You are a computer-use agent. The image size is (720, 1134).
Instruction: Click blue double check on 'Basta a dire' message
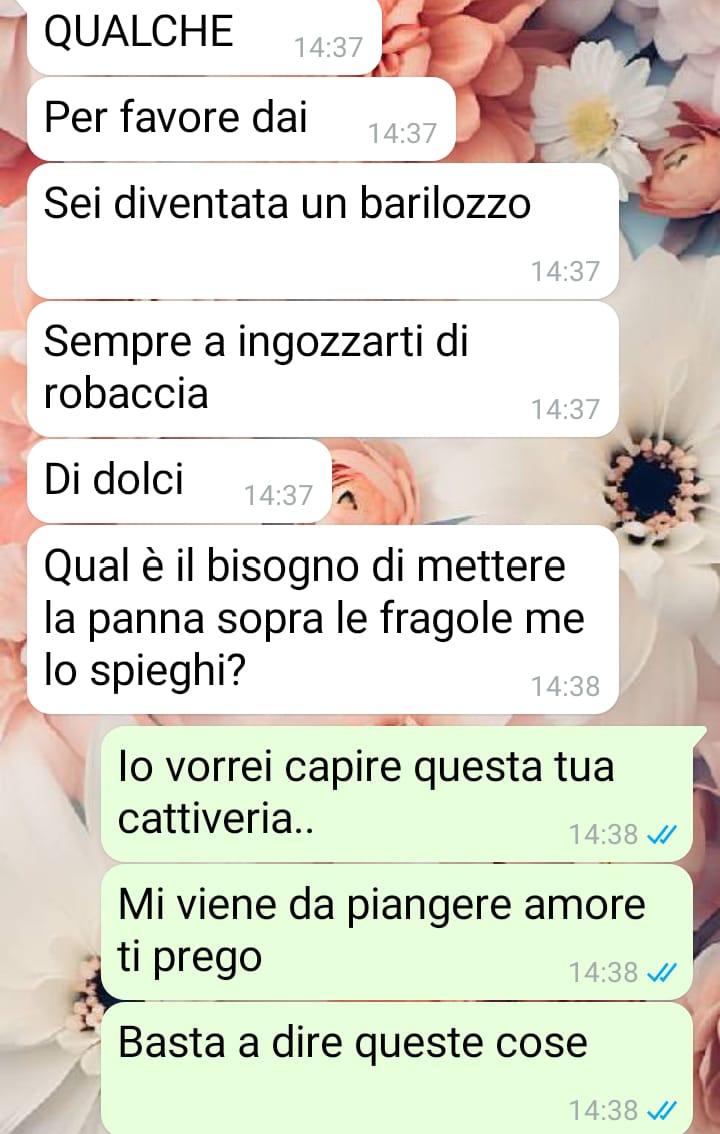coord(661,1111)
